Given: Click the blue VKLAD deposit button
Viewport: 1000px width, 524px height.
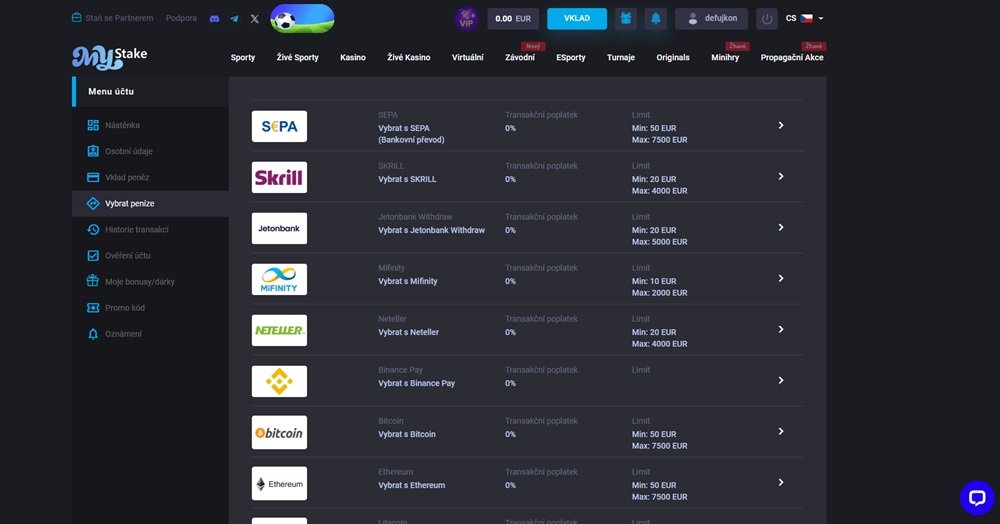Looking at the screenshot, I should pos(576,18).
